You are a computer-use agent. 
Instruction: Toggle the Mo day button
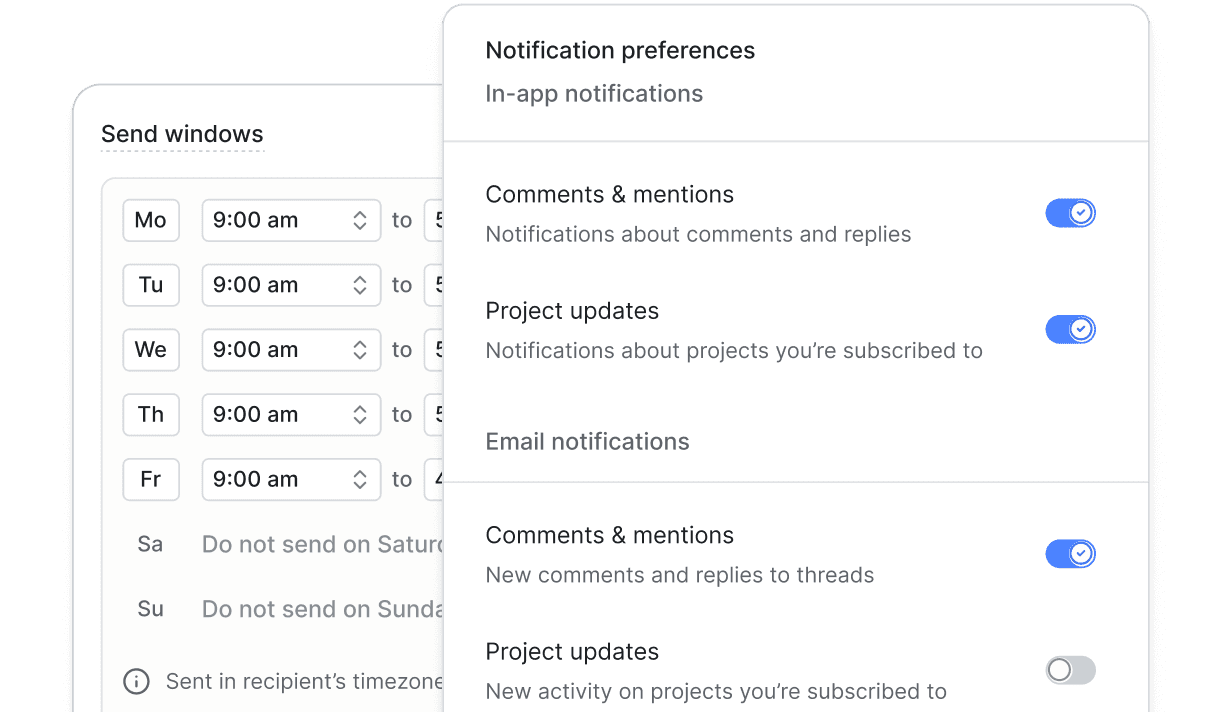coord(151,221)
